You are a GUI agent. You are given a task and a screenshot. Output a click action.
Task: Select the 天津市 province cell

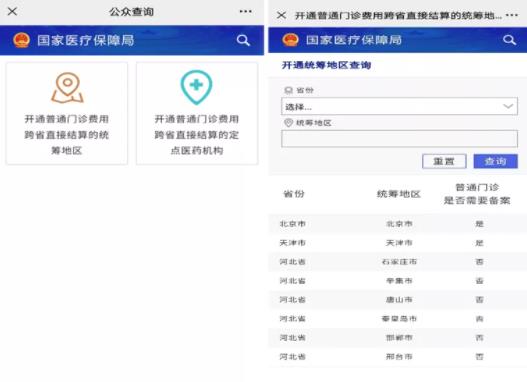click(x=293, y=243)
